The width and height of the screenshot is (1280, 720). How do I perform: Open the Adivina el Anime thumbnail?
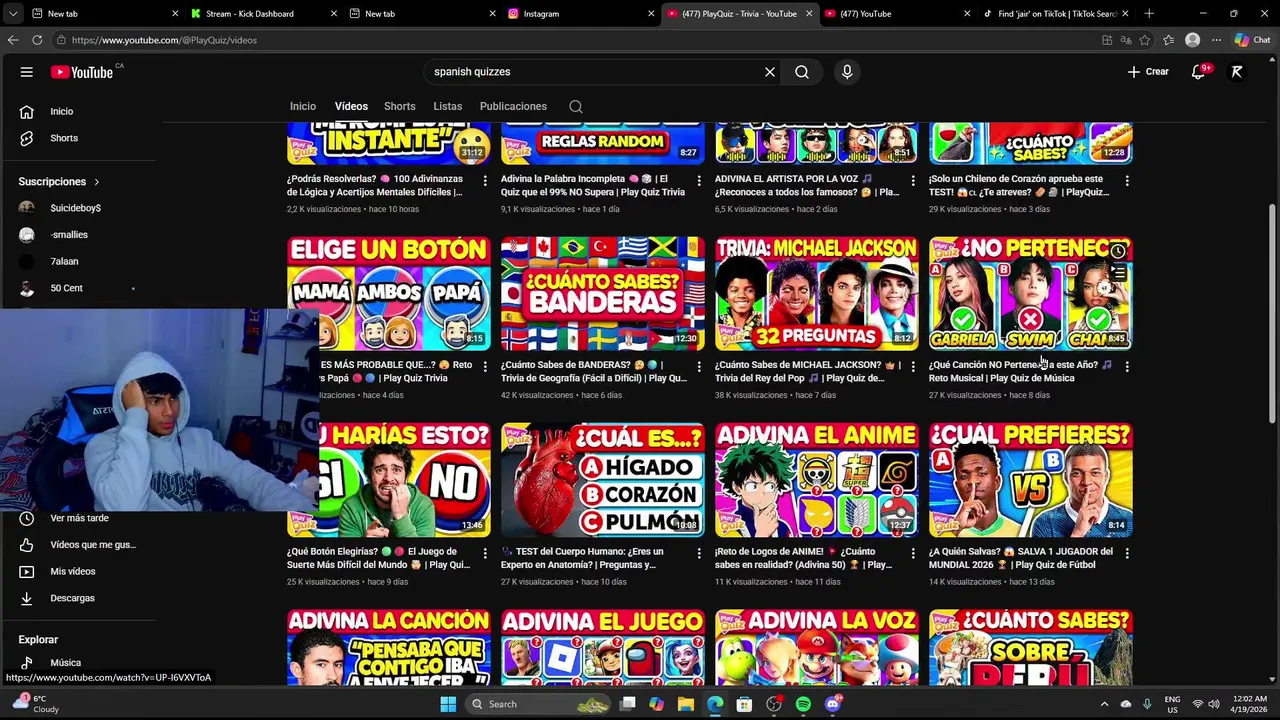817,480
